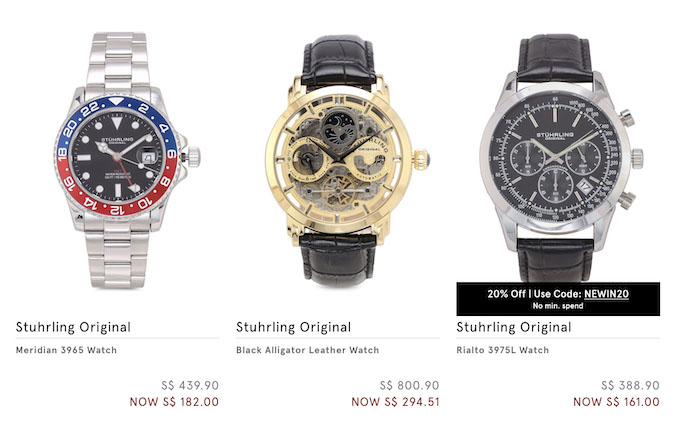
Task: Open the Meridian 3965 watch image
Action: pos(127,160)
